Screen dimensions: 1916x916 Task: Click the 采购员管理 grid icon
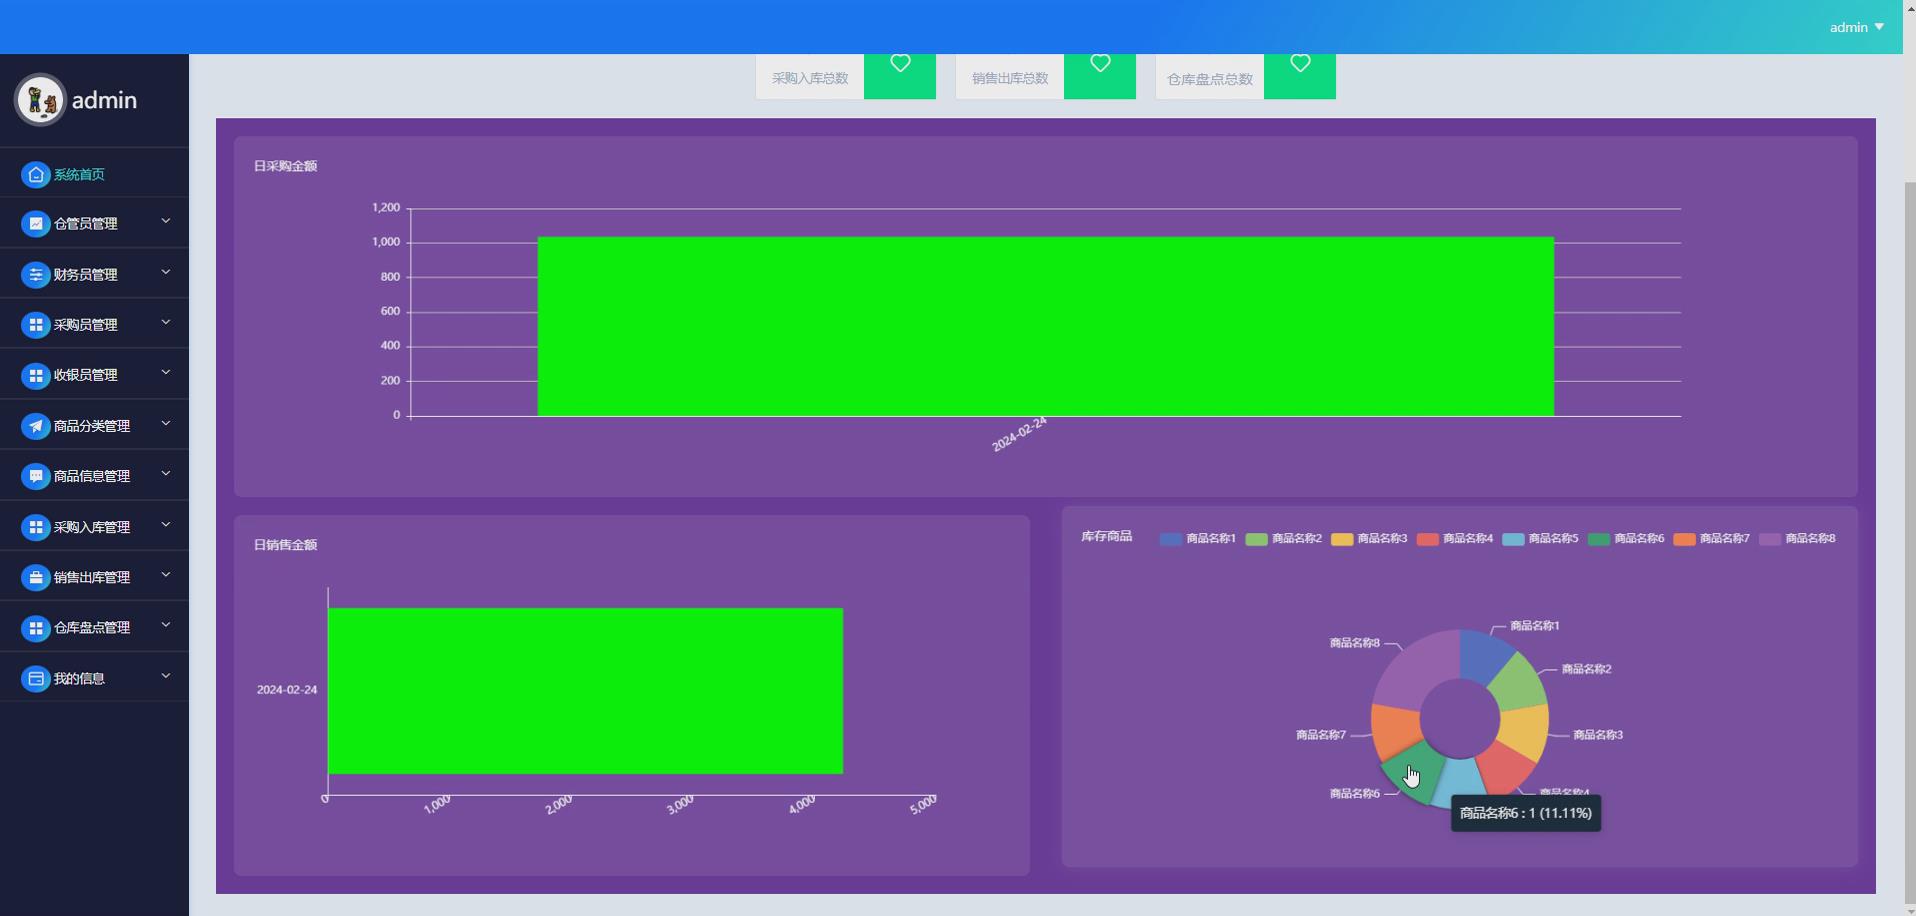pos(36,325)
